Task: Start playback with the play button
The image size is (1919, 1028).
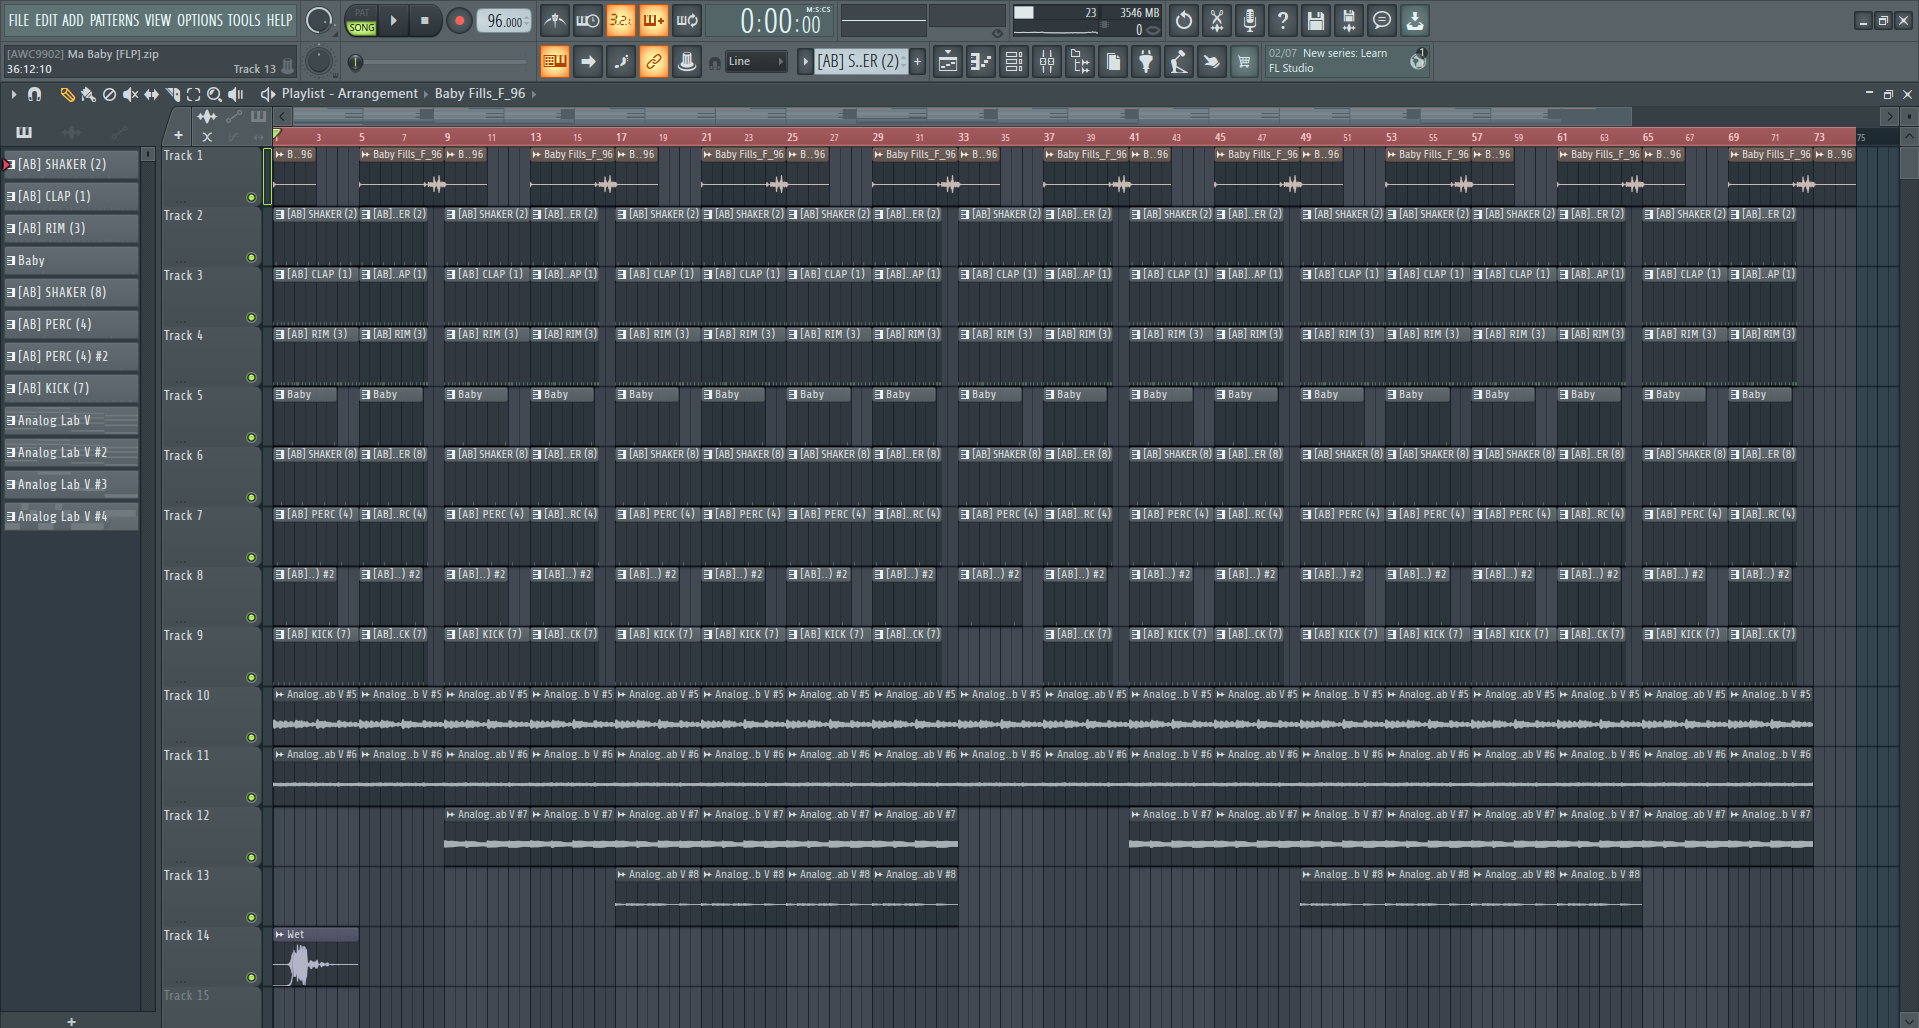Action: pyautogui.click(x=394, y=20)
